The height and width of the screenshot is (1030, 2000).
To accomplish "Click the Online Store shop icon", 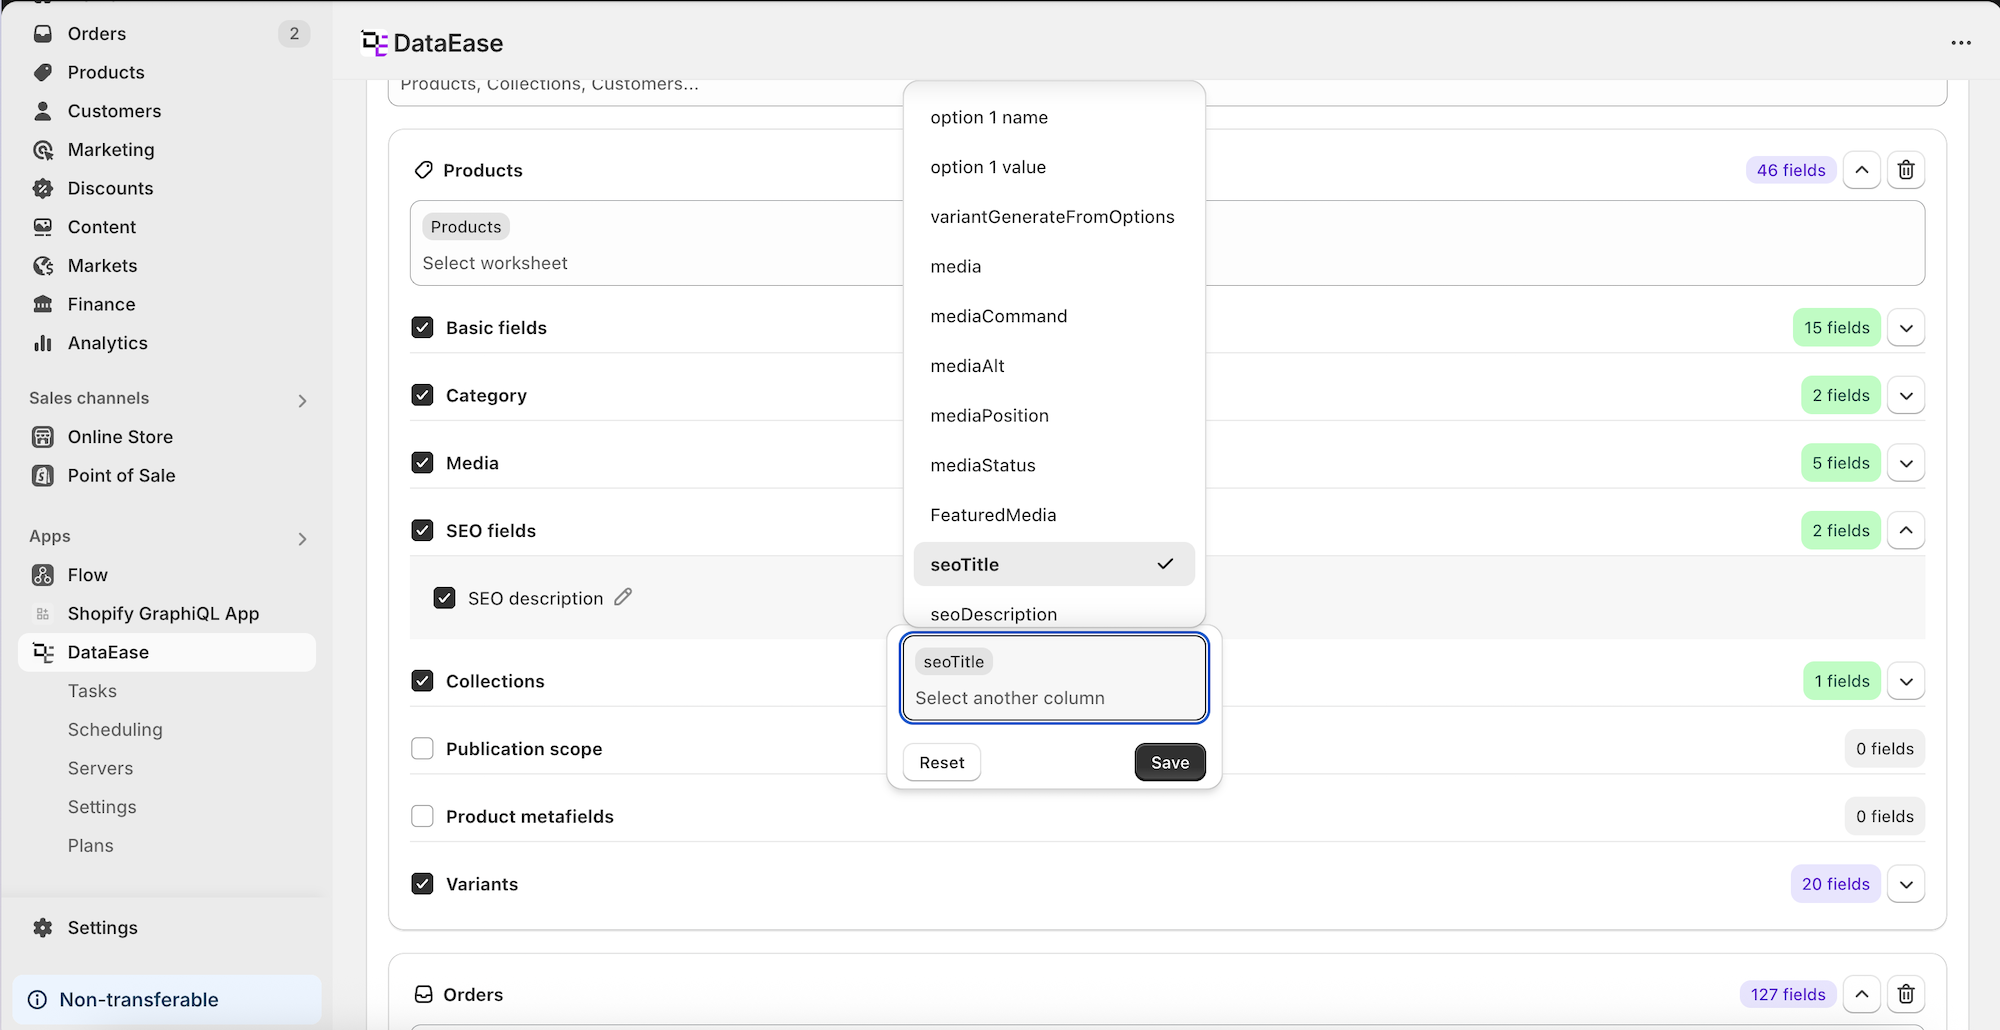I will pos(43,437).
